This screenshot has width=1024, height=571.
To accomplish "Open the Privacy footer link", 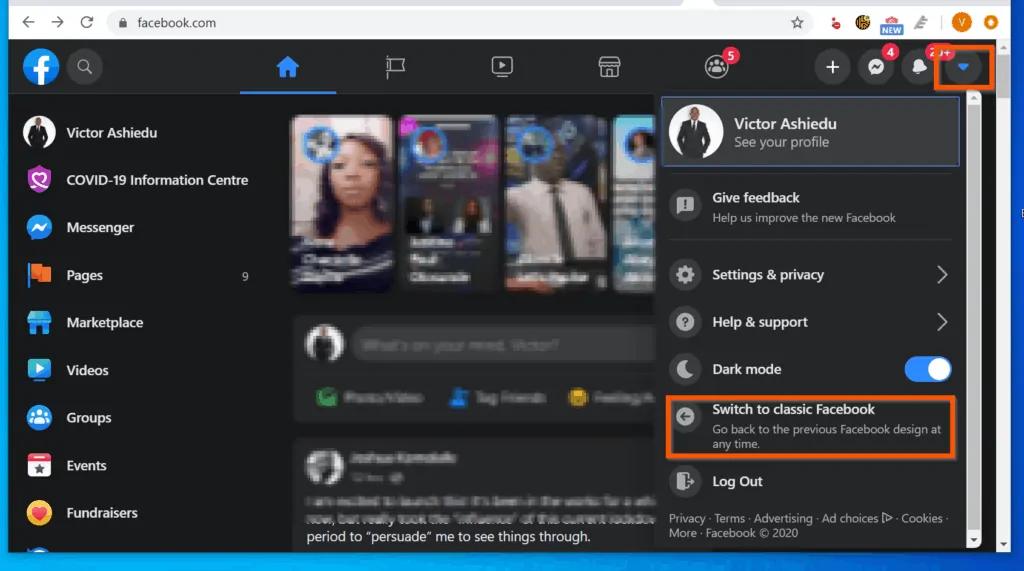I will pos(687,518).
